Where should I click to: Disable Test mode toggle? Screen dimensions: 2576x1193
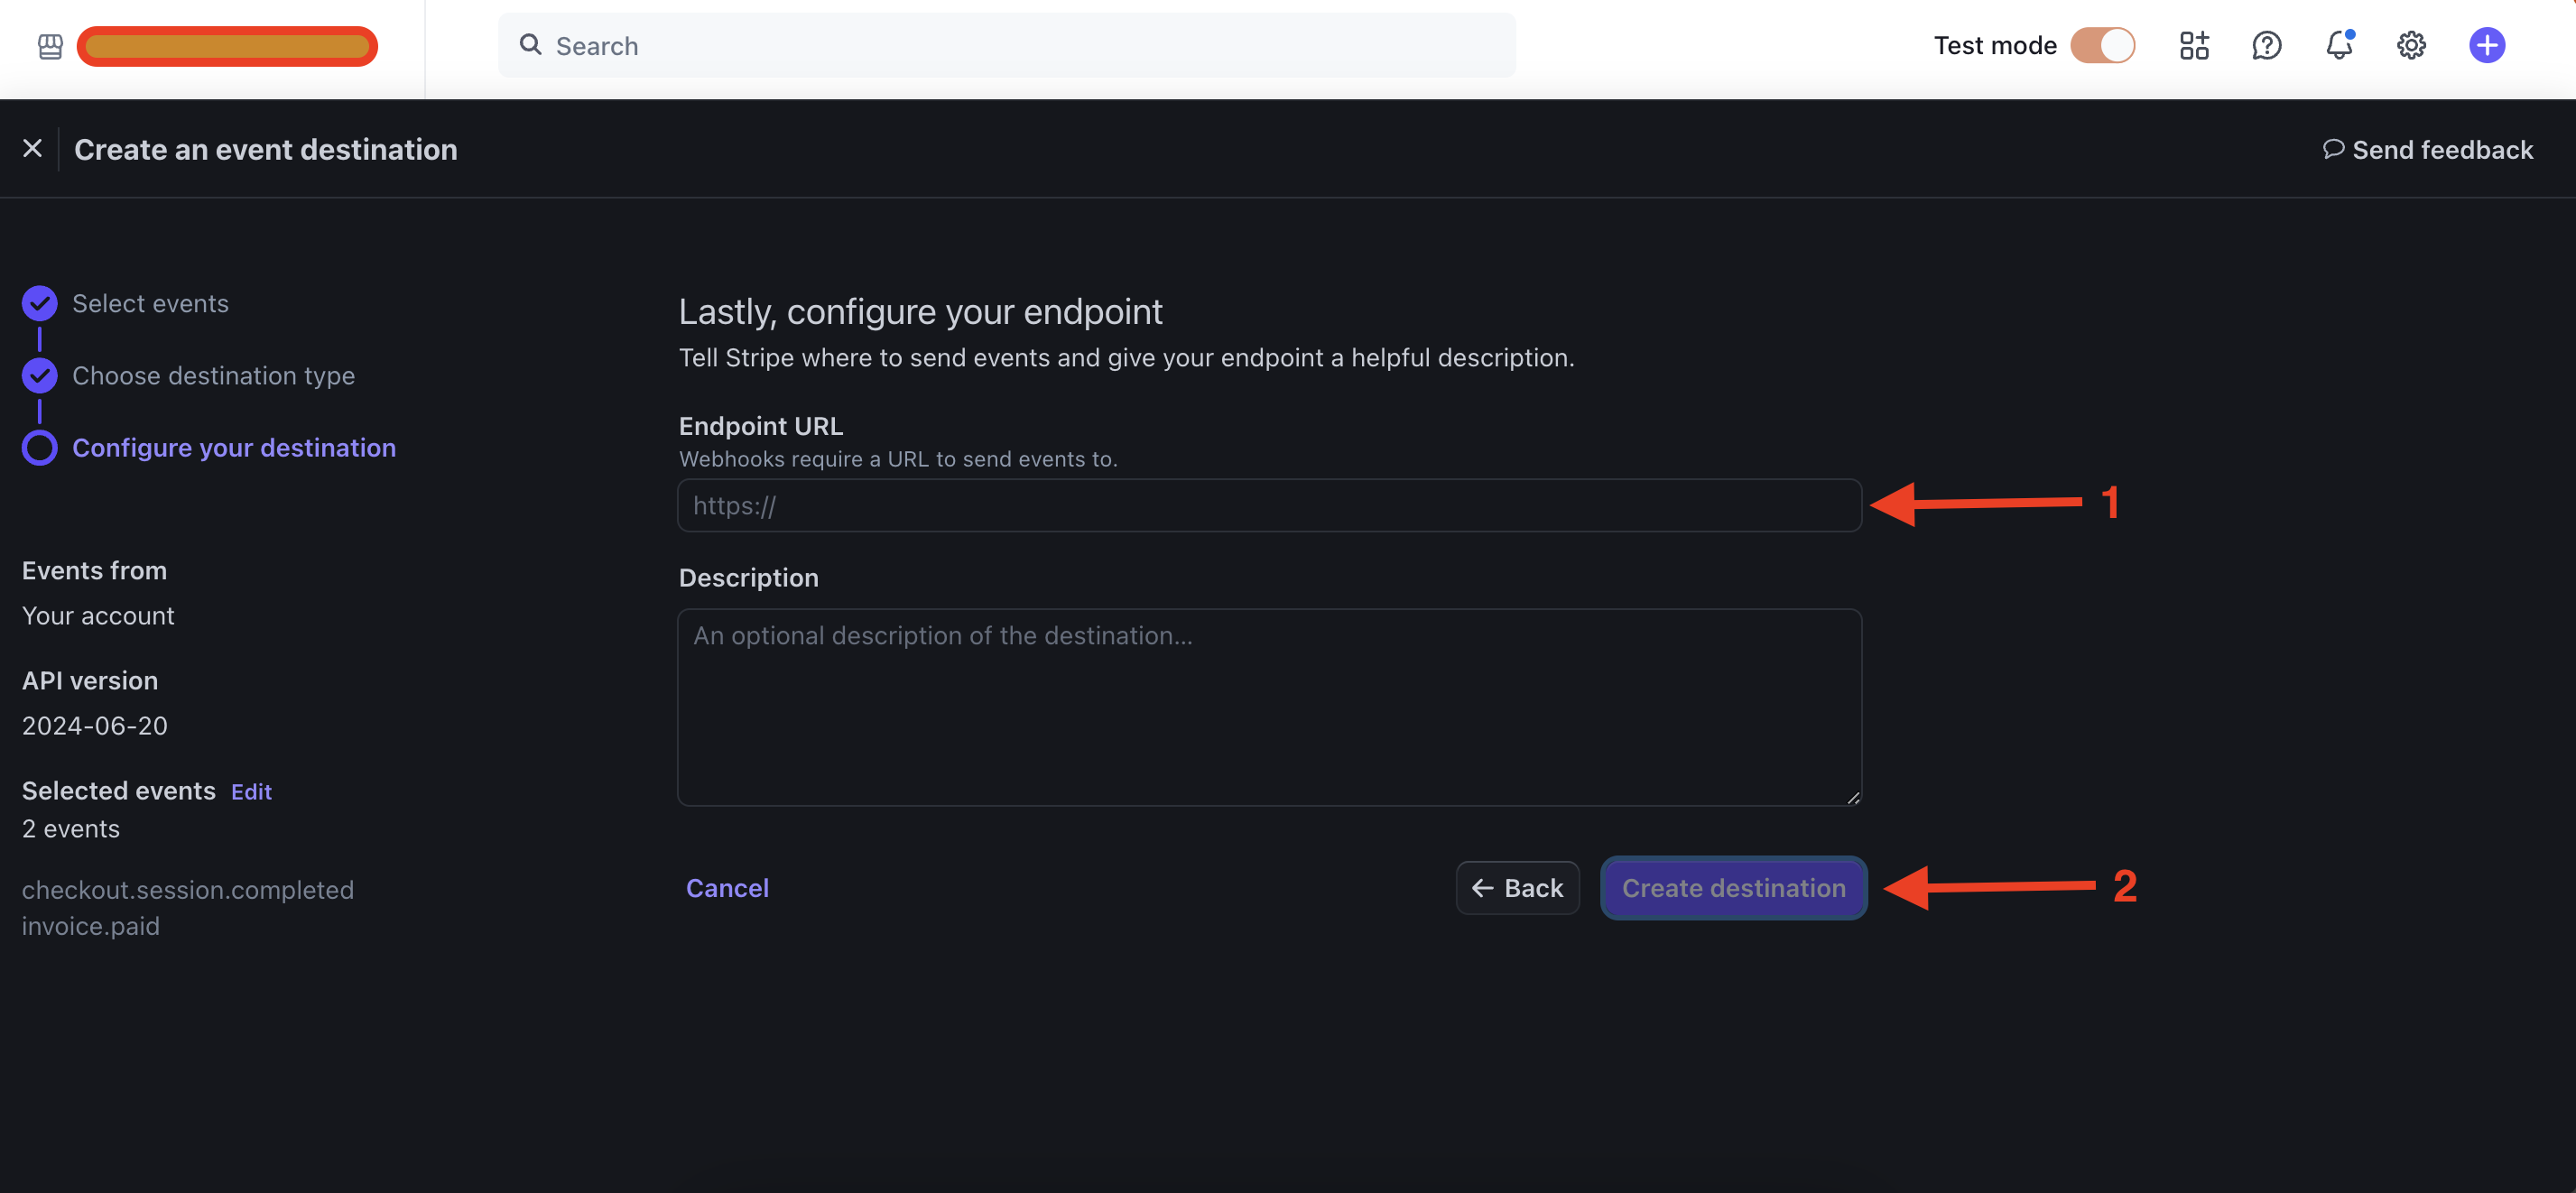coord(2104,45)
